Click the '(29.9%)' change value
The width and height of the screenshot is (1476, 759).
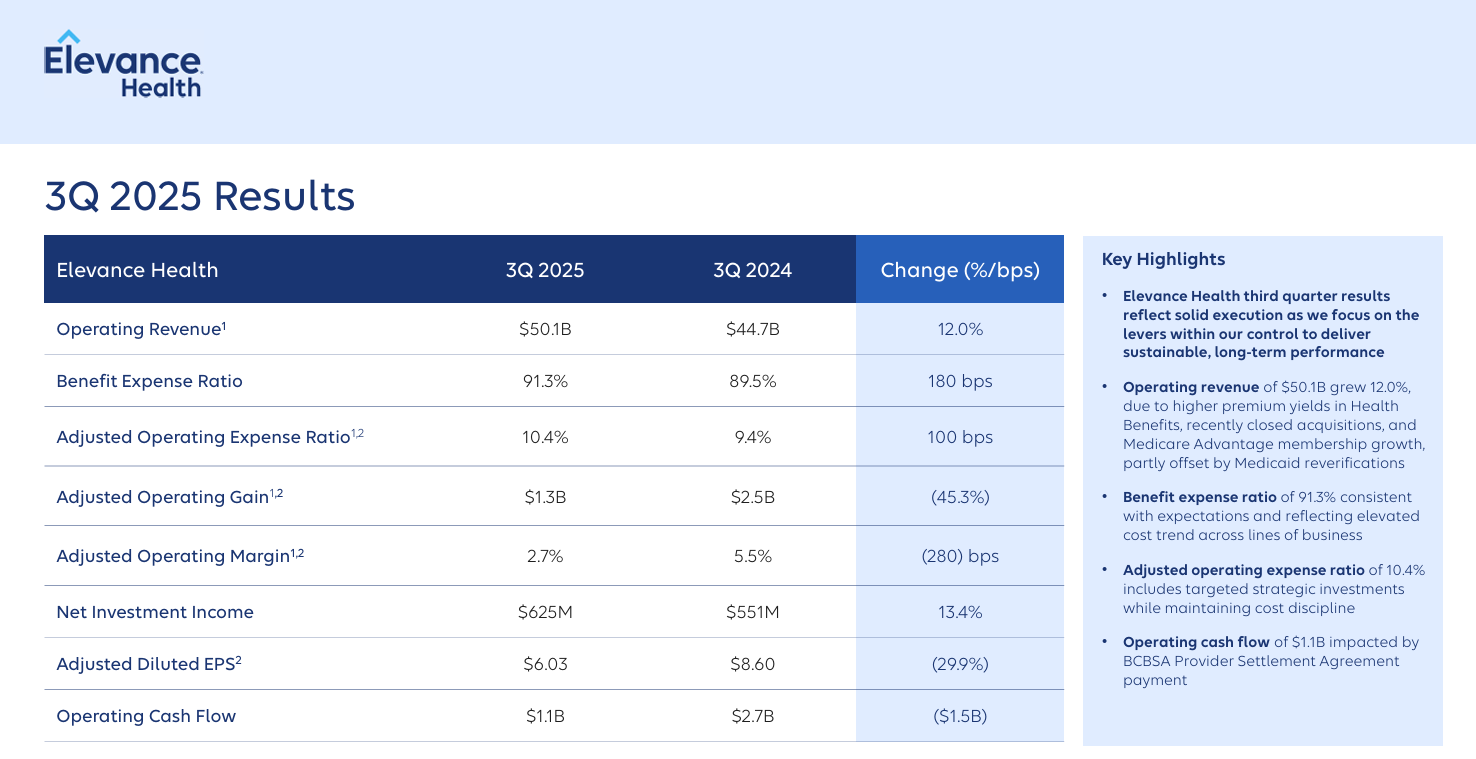pos(960,664)
